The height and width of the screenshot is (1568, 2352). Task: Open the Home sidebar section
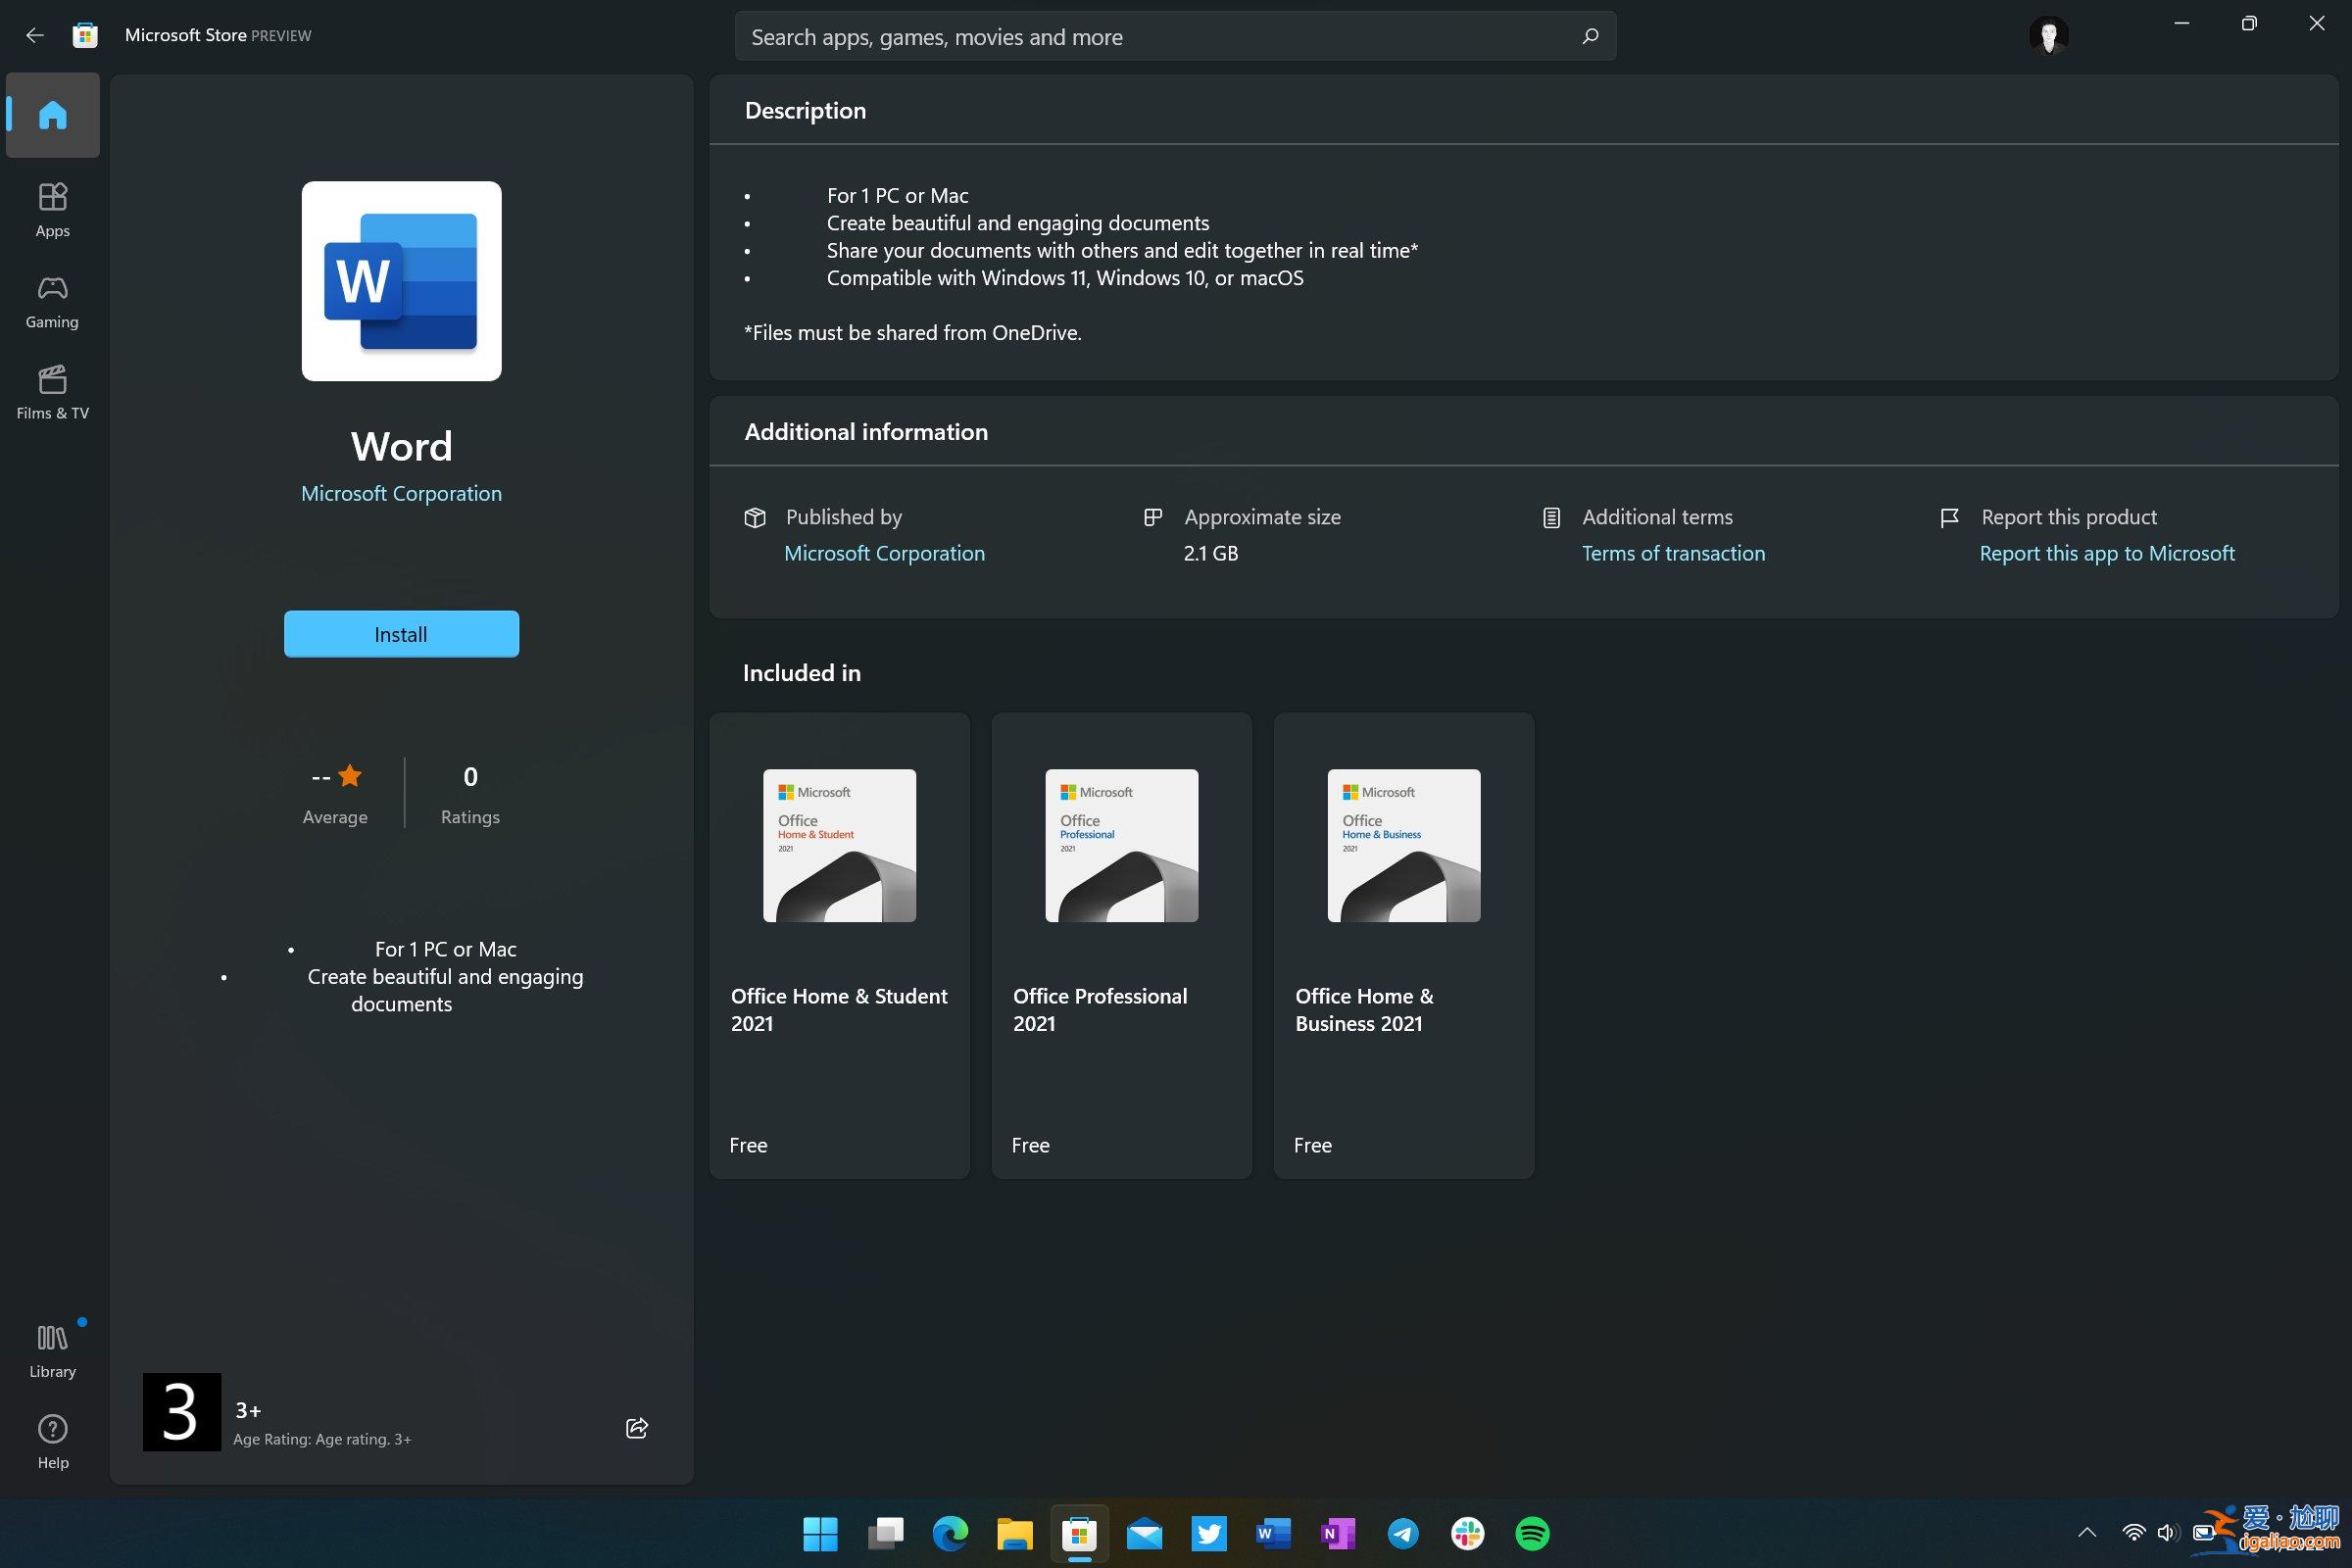pyautogui.click(x=52, y=115)
